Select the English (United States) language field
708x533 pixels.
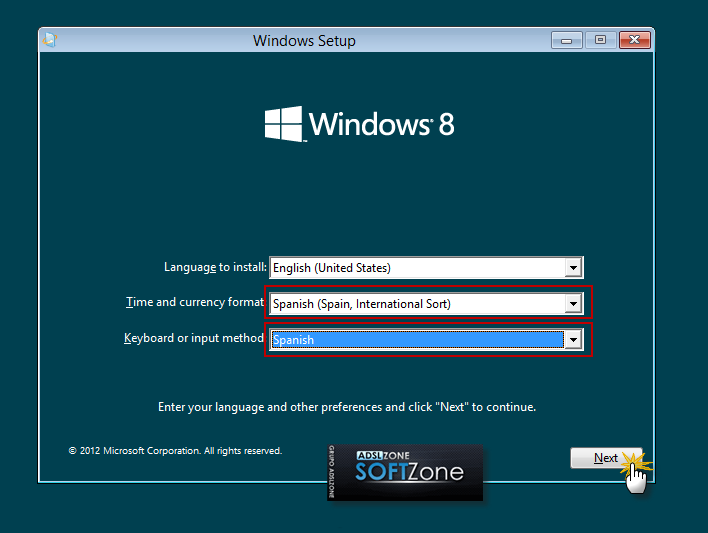tap(416, 268)
